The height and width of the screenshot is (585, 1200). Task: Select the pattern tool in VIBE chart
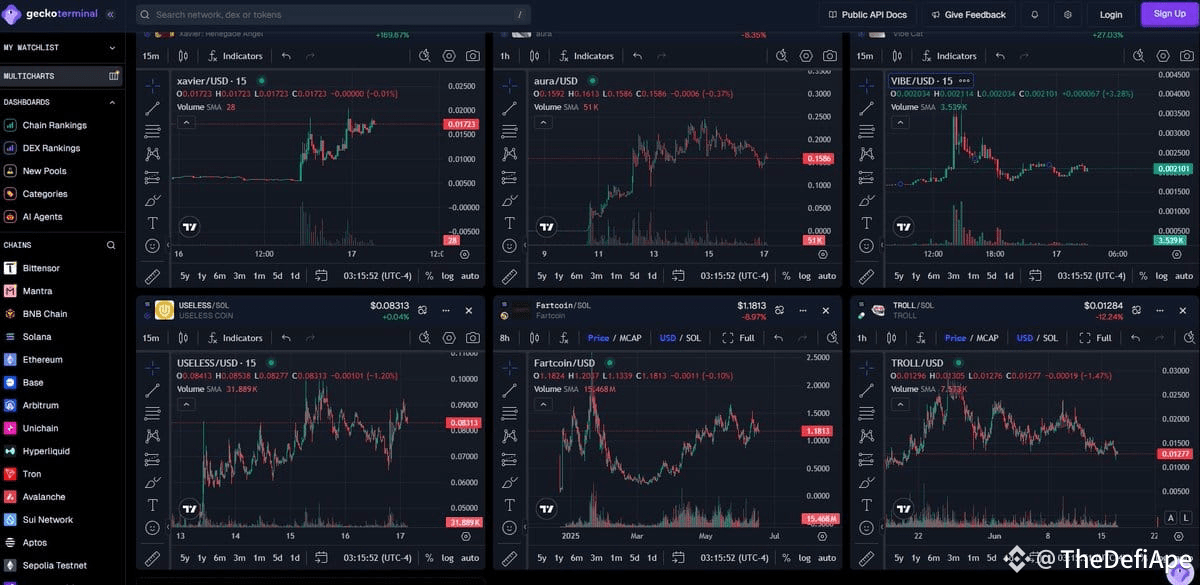coord(866,154)
